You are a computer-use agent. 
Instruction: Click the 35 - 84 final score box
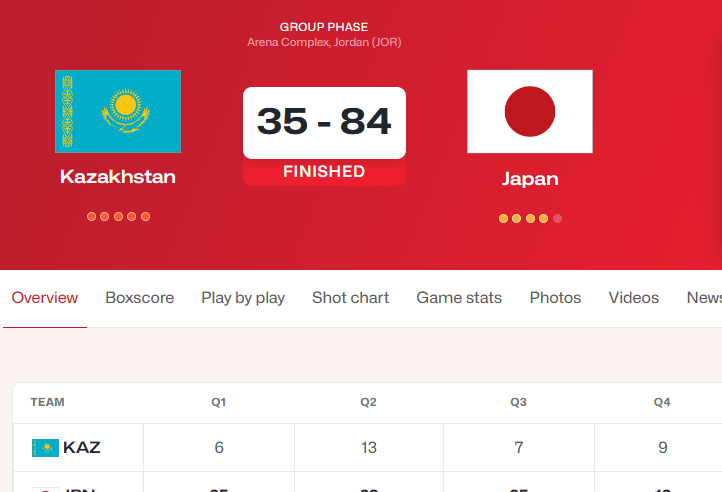[x=324, y=122]
